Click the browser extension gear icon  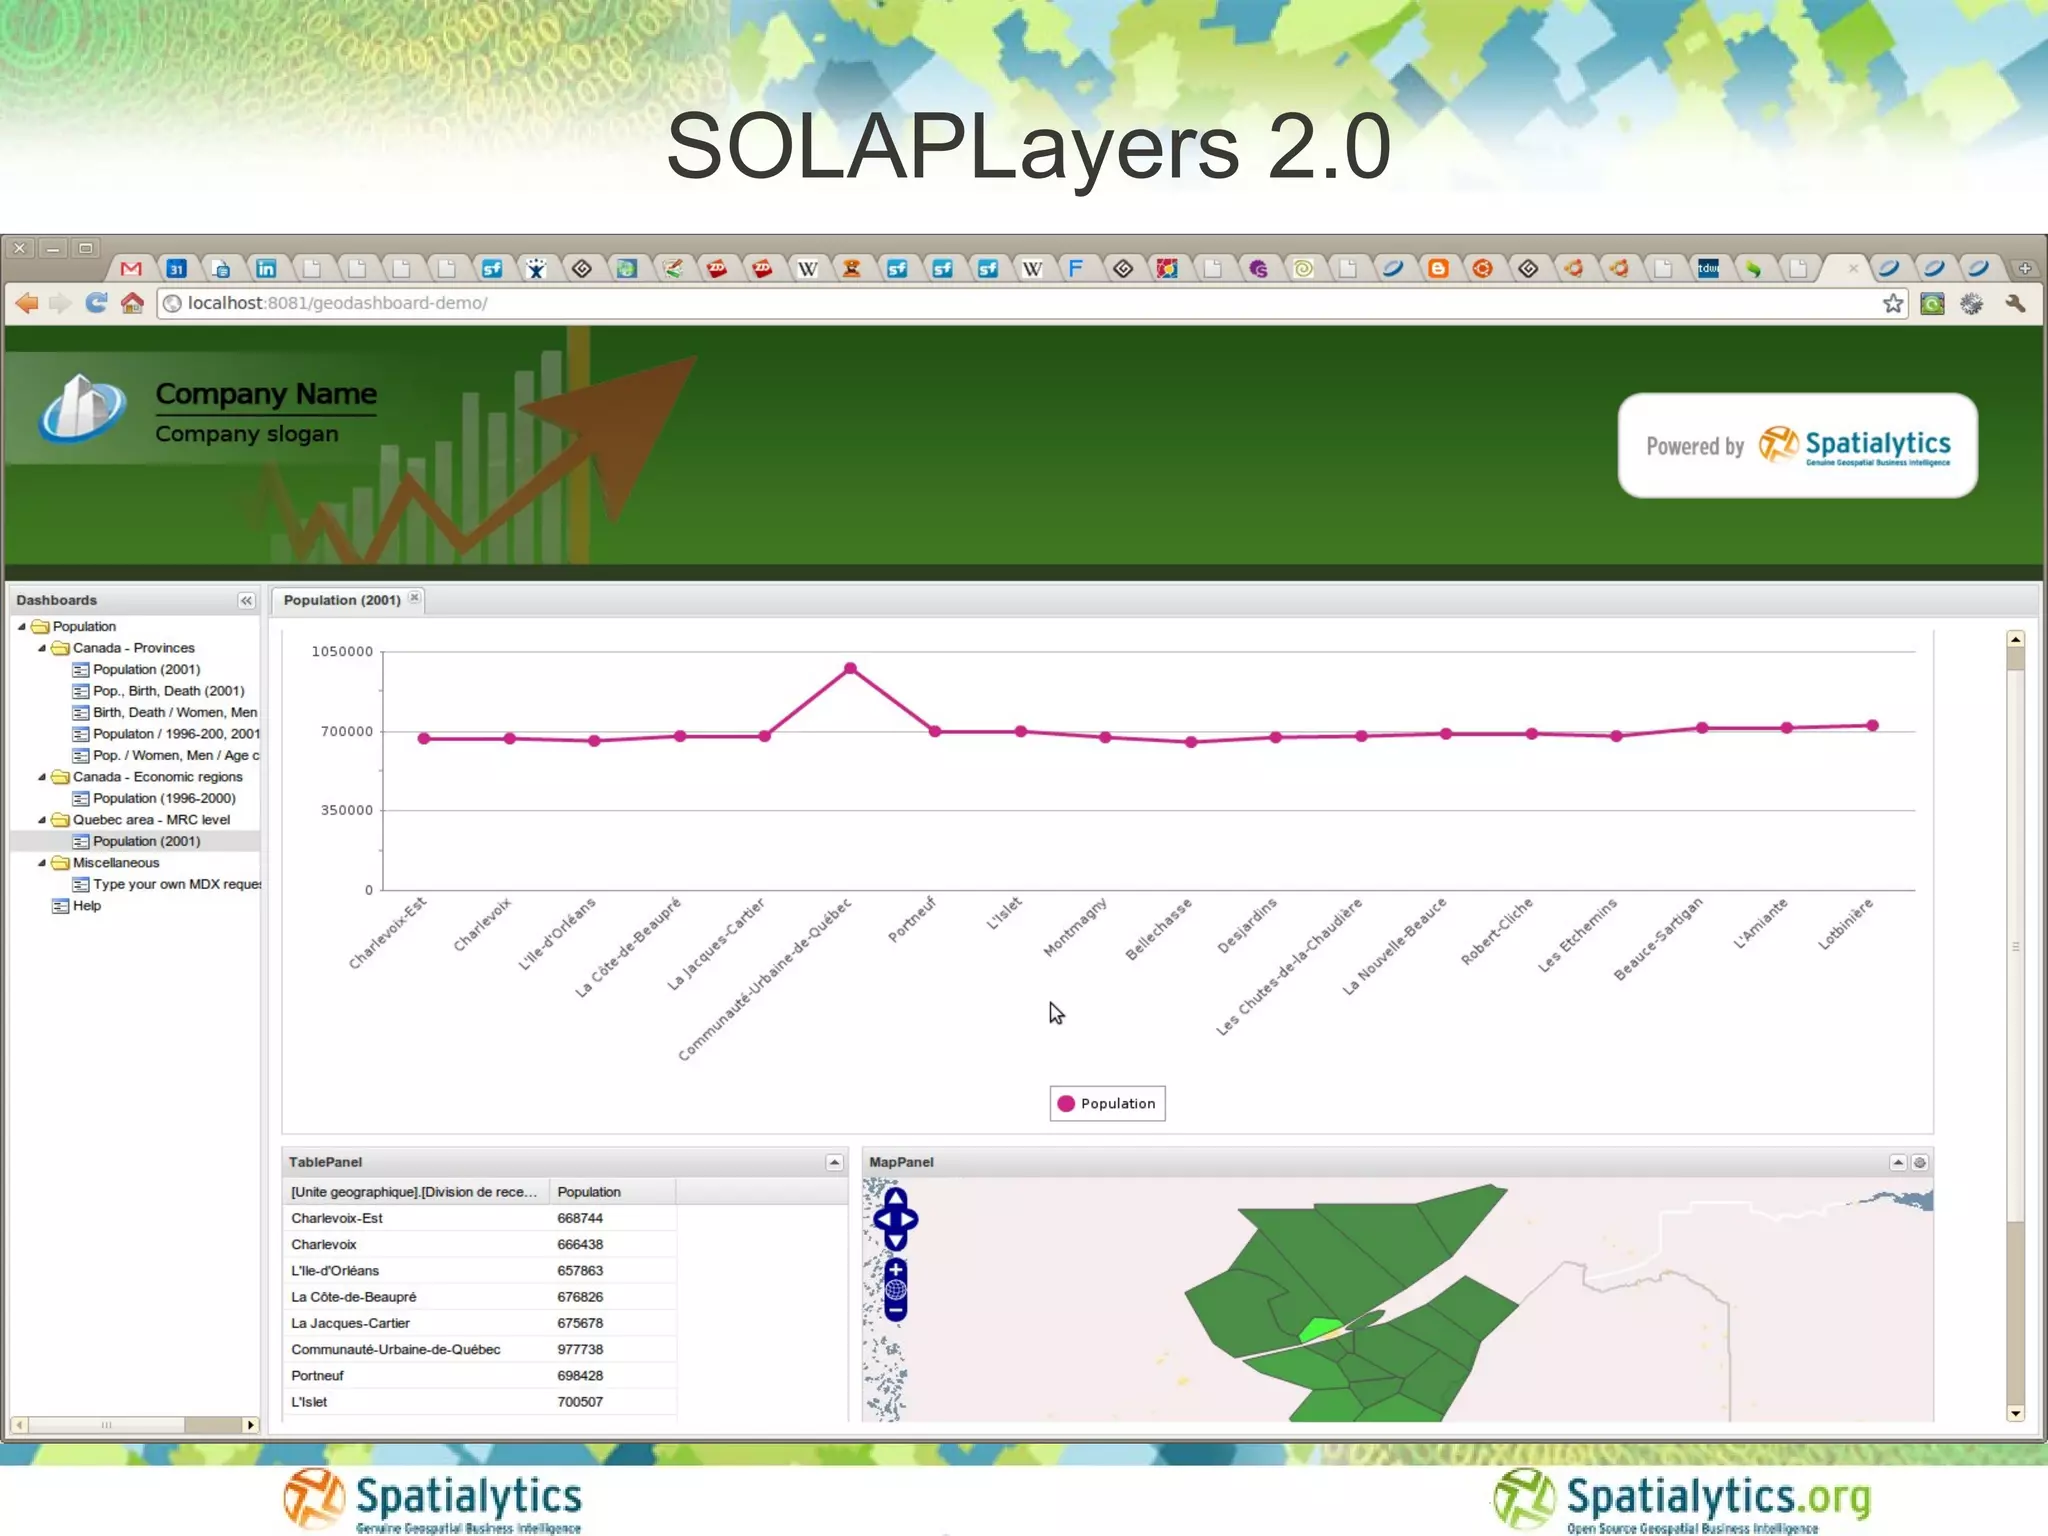coord(1971,303)
